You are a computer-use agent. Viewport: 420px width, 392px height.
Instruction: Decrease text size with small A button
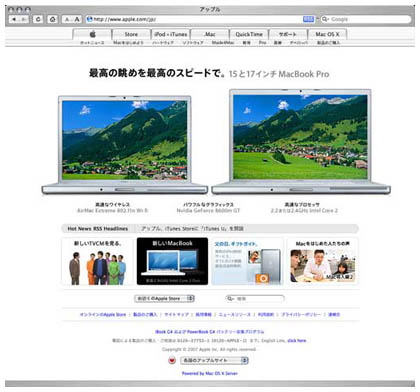coord(67,19)
